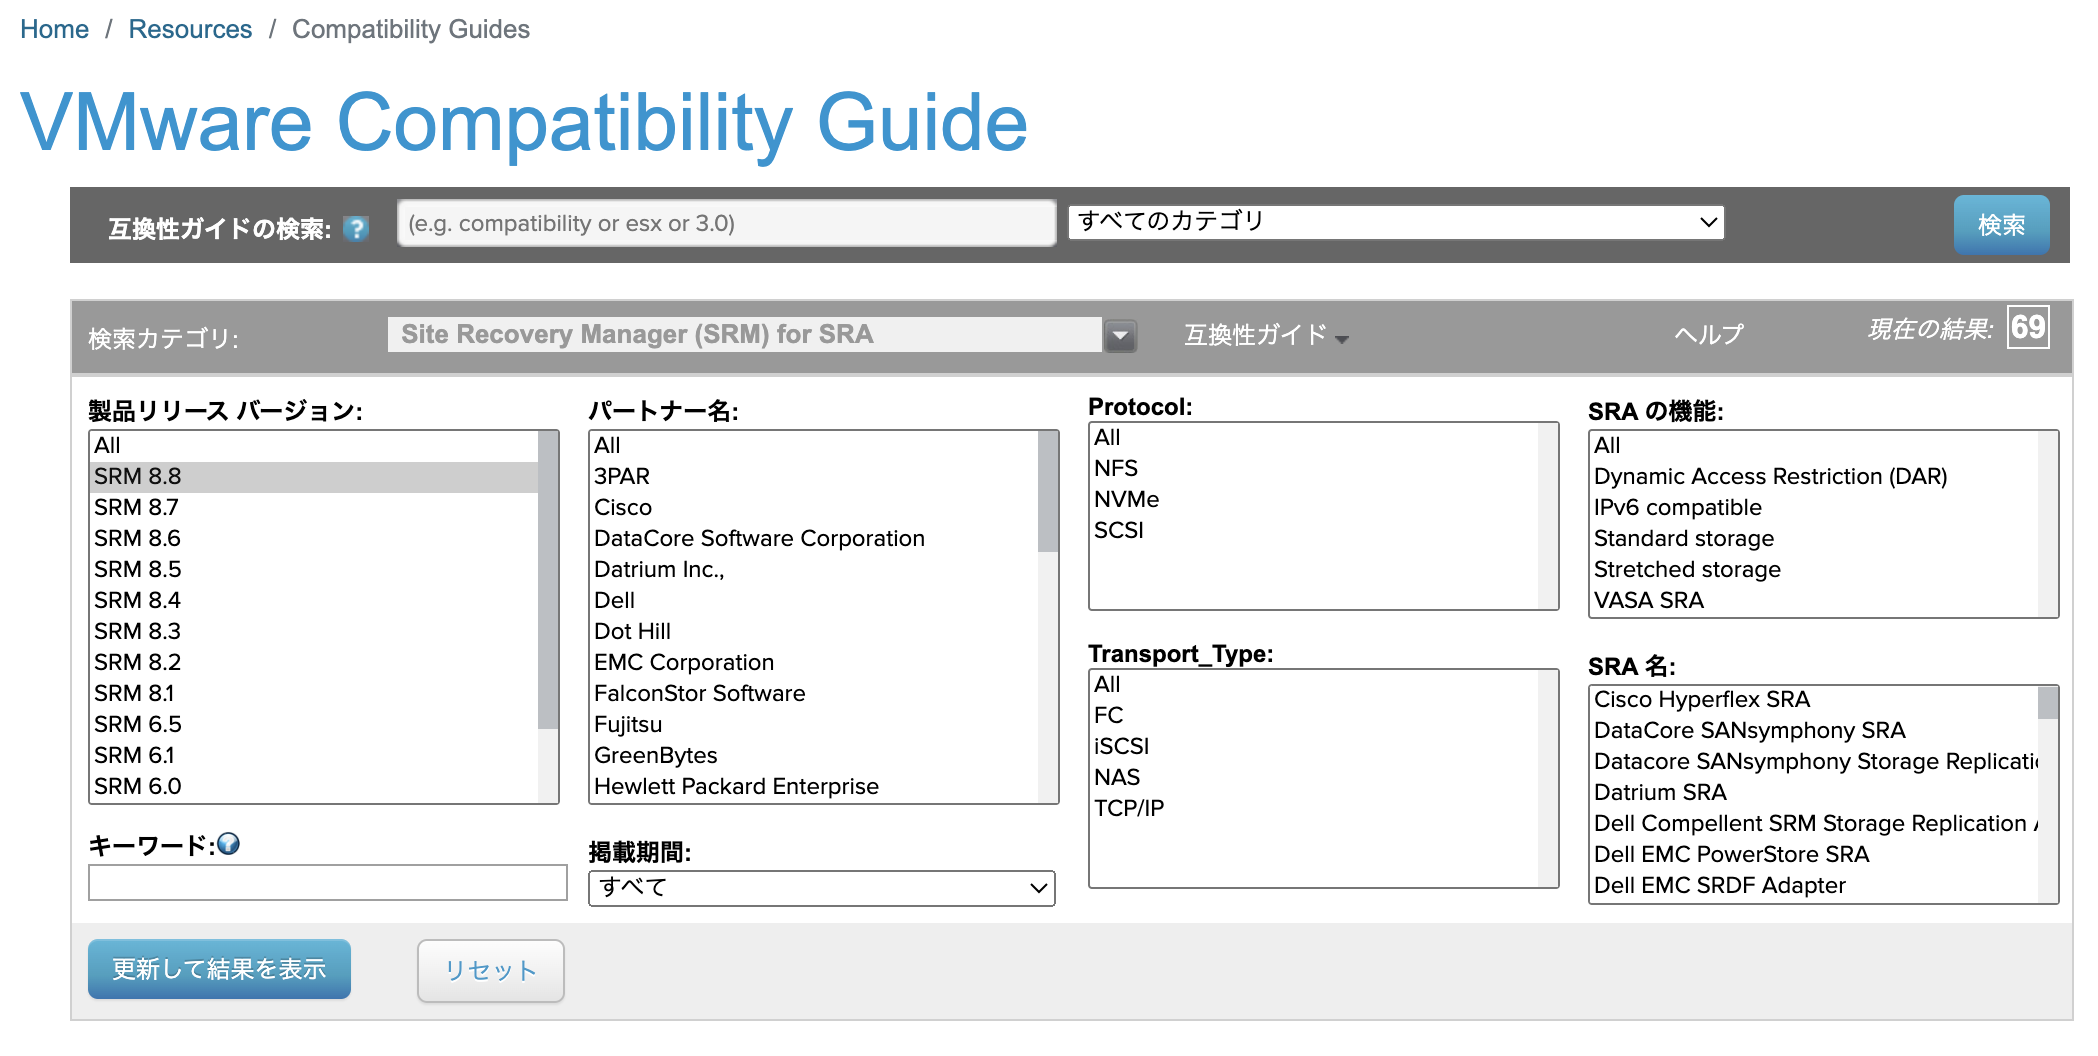Open the 掲載期間 すべて dropdown

point(822,887)
